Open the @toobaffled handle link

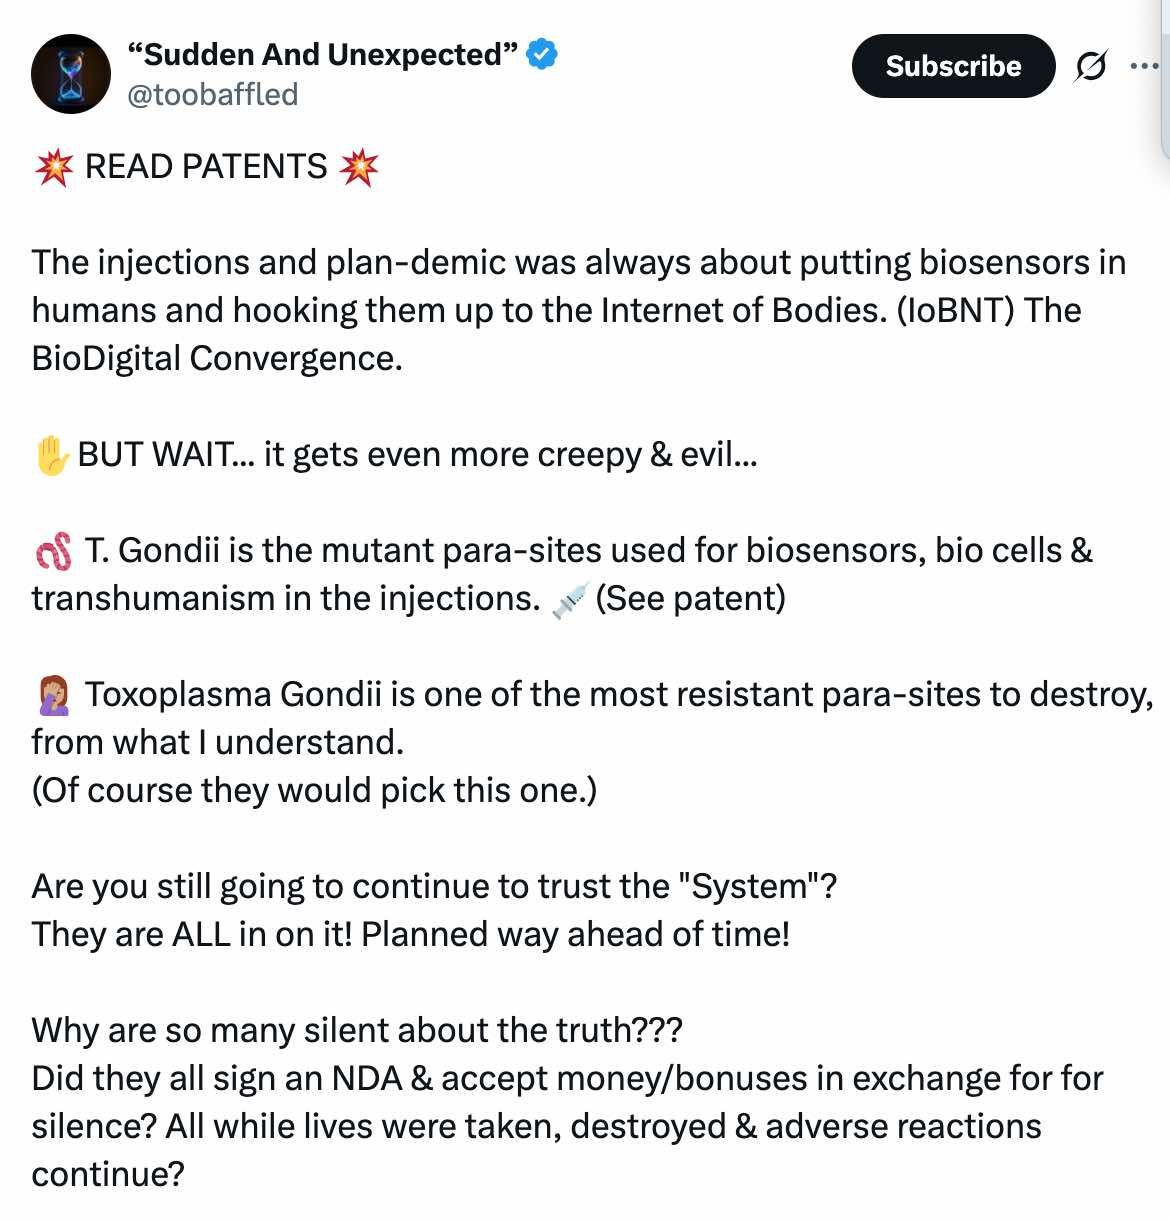(x=213, y=94)
